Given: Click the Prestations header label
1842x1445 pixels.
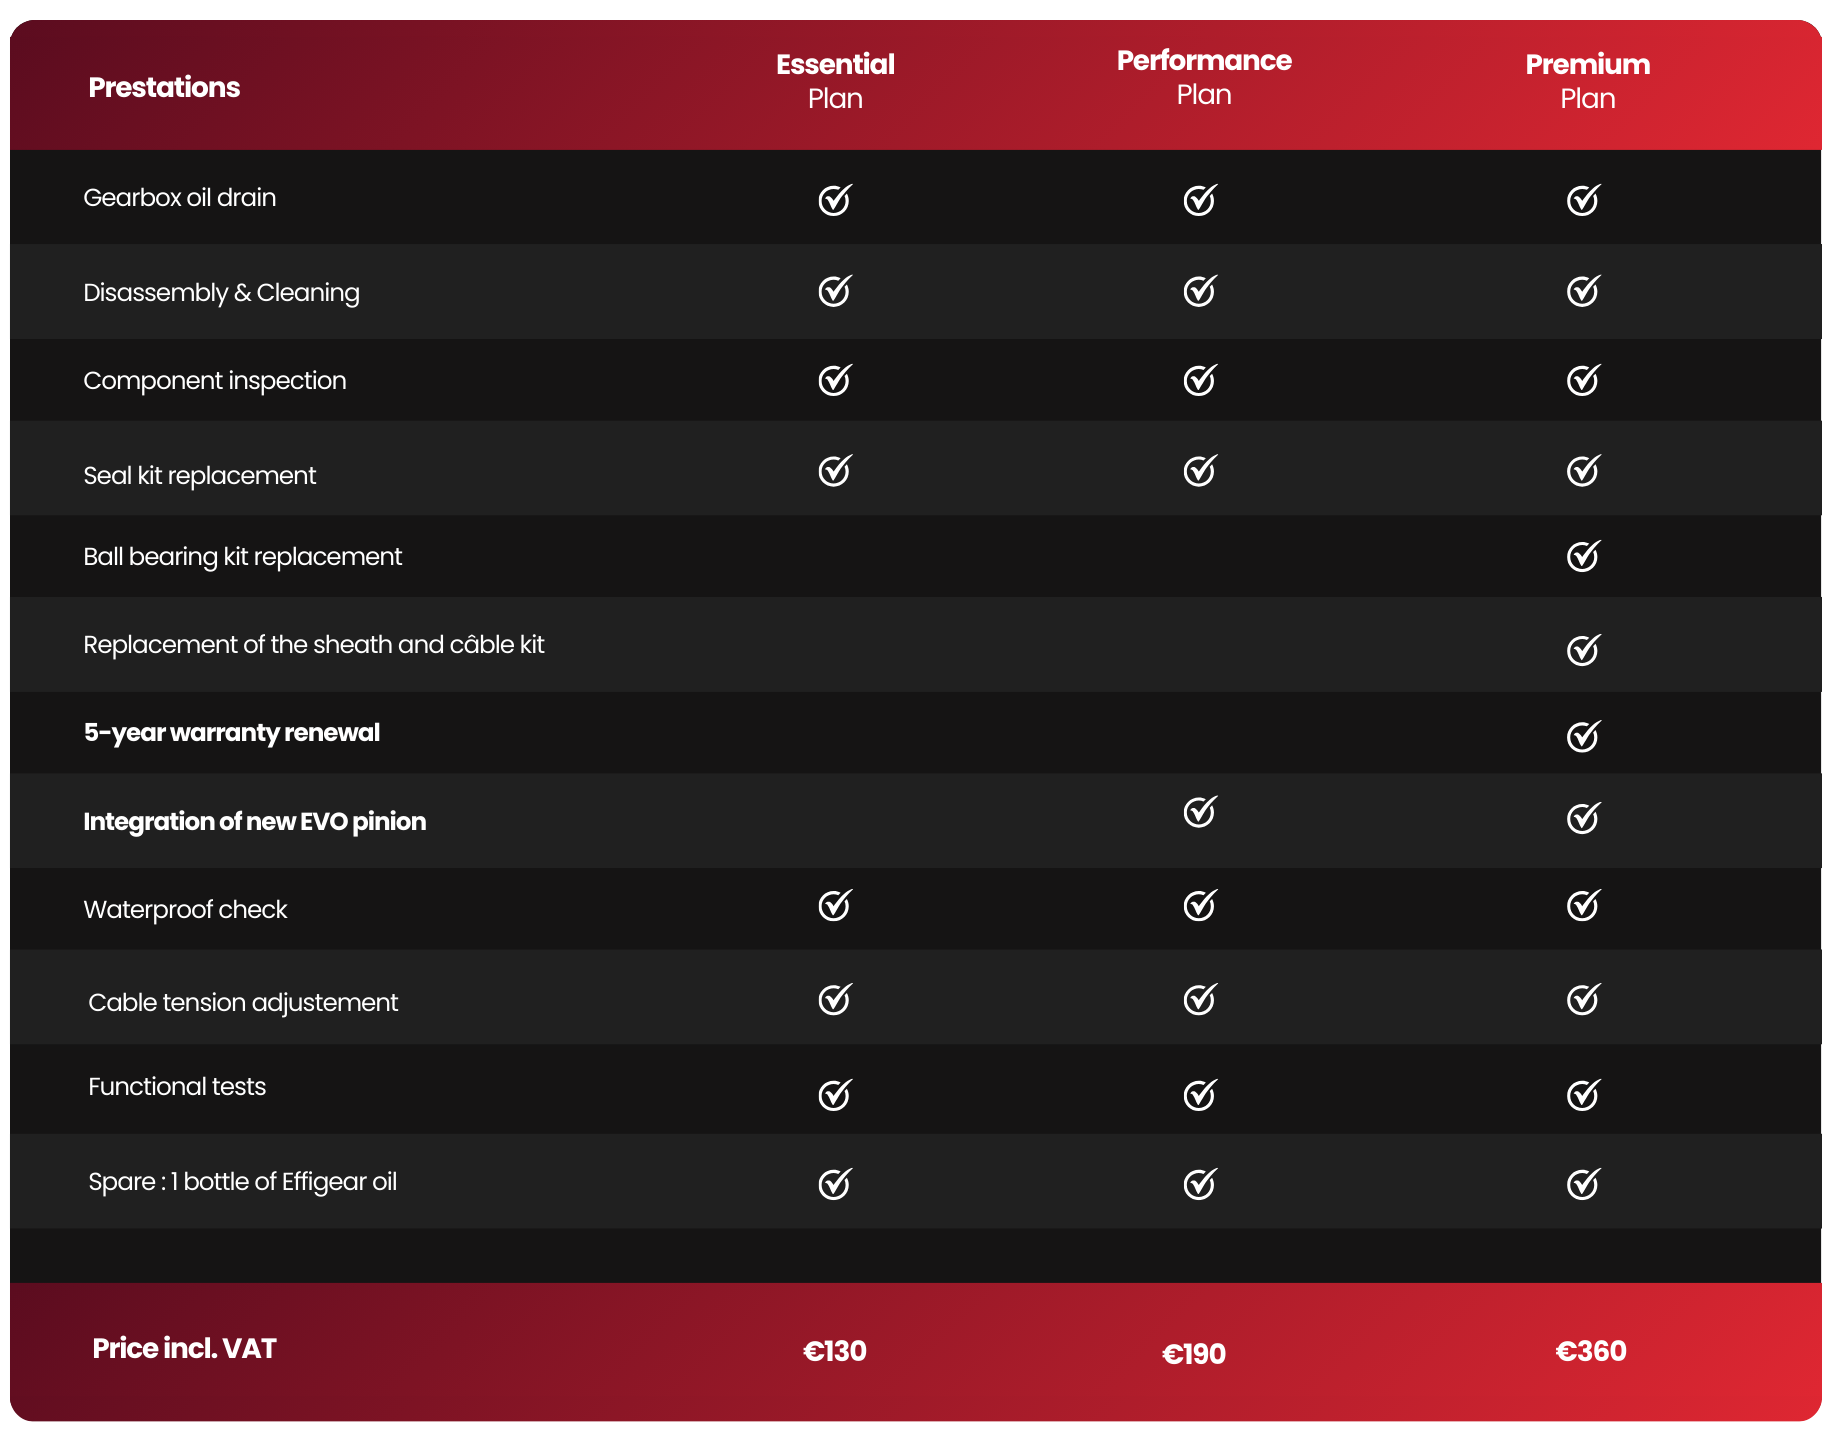Looking at the screenshot, I should 164,87.
